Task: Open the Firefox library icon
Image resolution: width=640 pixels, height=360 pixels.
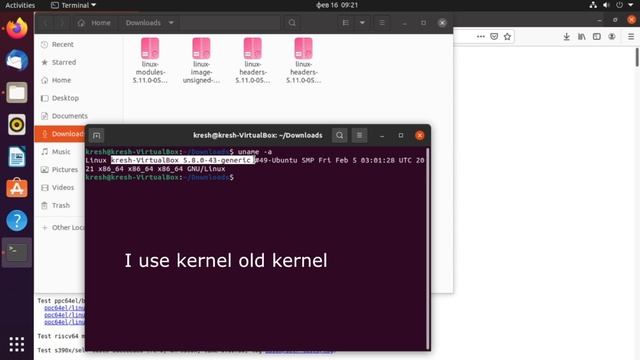Action: pyautogui.click(x=582, y=37)
